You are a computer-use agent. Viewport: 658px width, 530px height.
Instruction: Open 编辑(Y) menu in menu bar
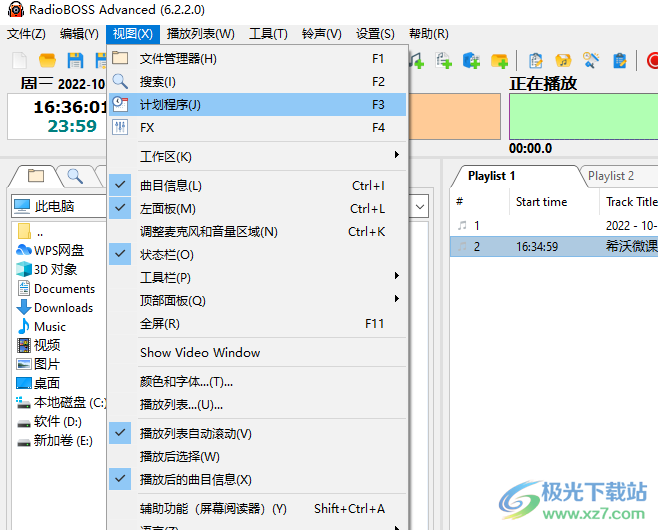[x=79, y=34]
